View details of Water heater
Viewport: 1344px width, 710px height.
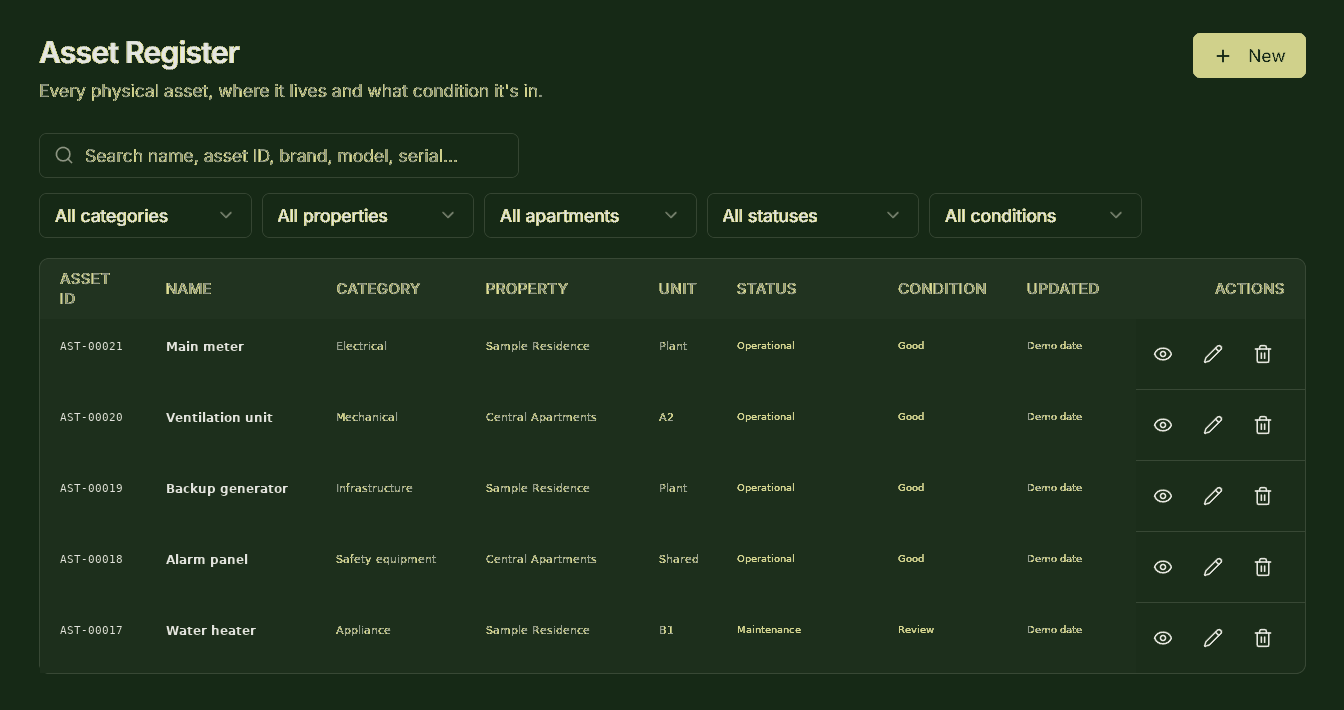click(x=1163, y=638)
